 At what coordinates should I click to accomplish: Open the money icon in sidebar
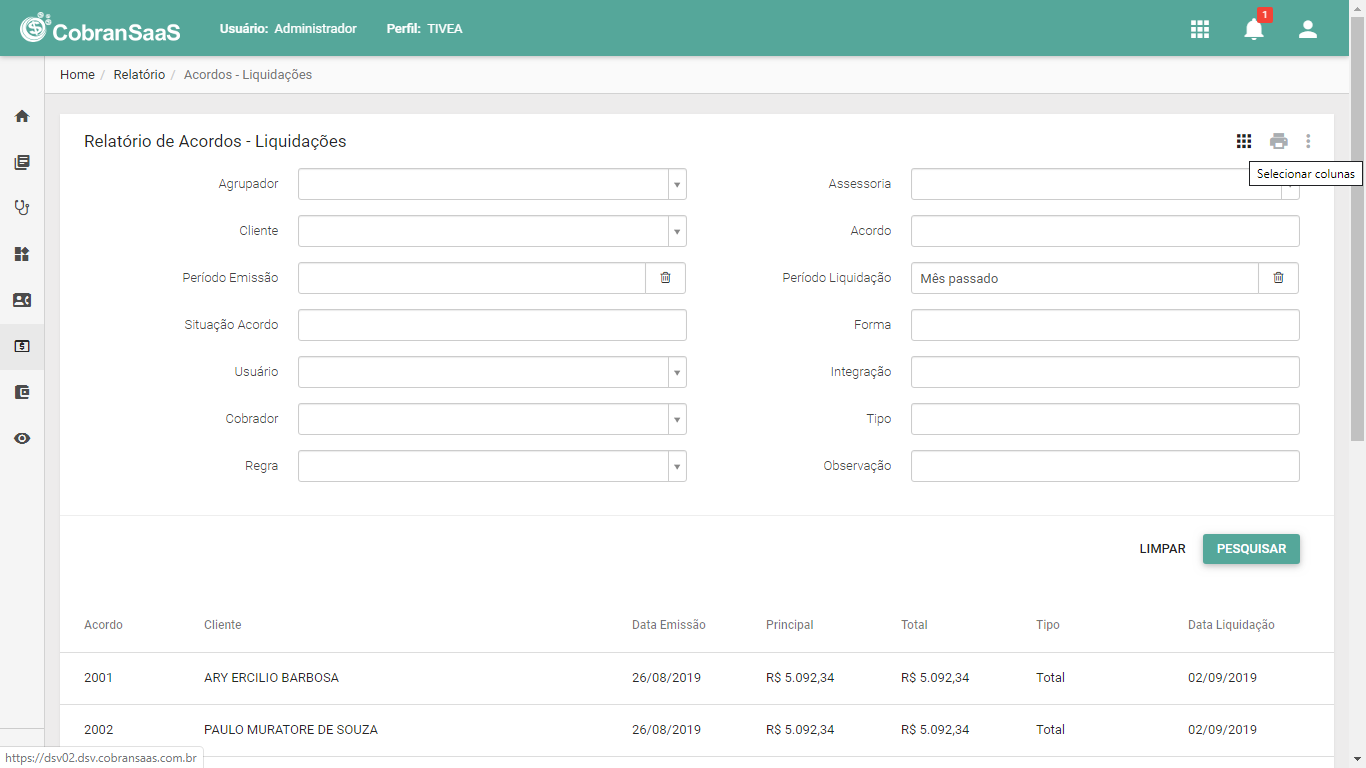coord(22,346)
